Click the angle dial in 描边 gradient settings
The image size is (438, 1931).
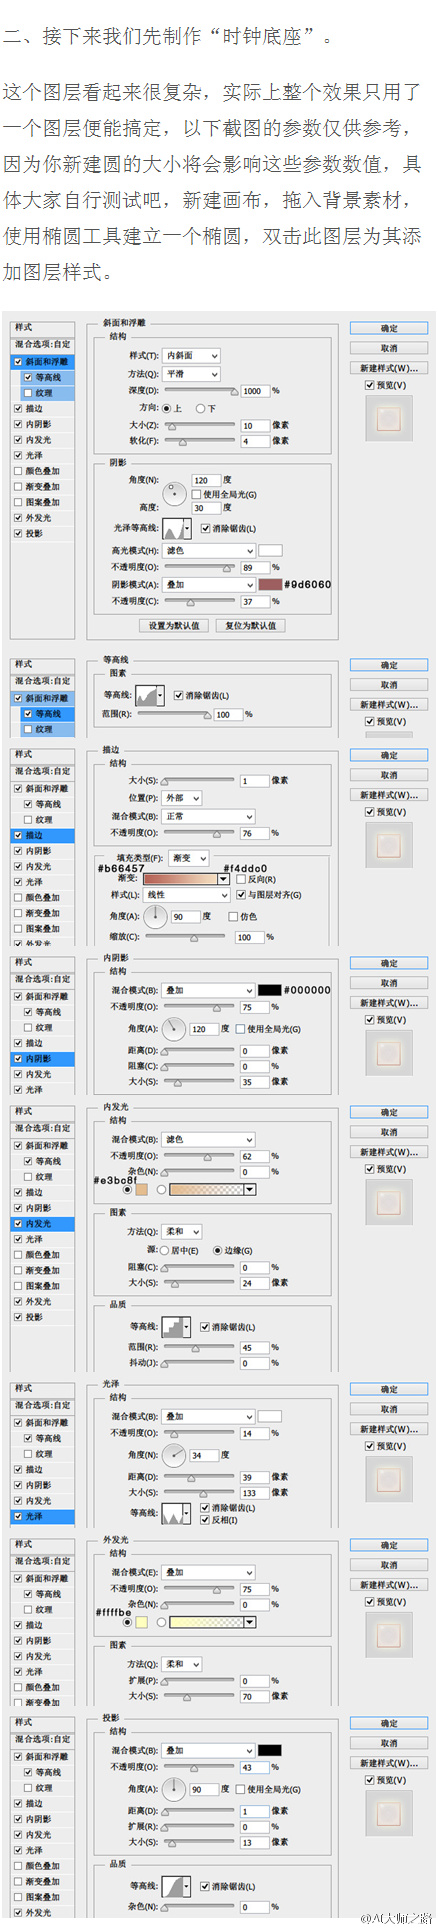coord(156,916)
